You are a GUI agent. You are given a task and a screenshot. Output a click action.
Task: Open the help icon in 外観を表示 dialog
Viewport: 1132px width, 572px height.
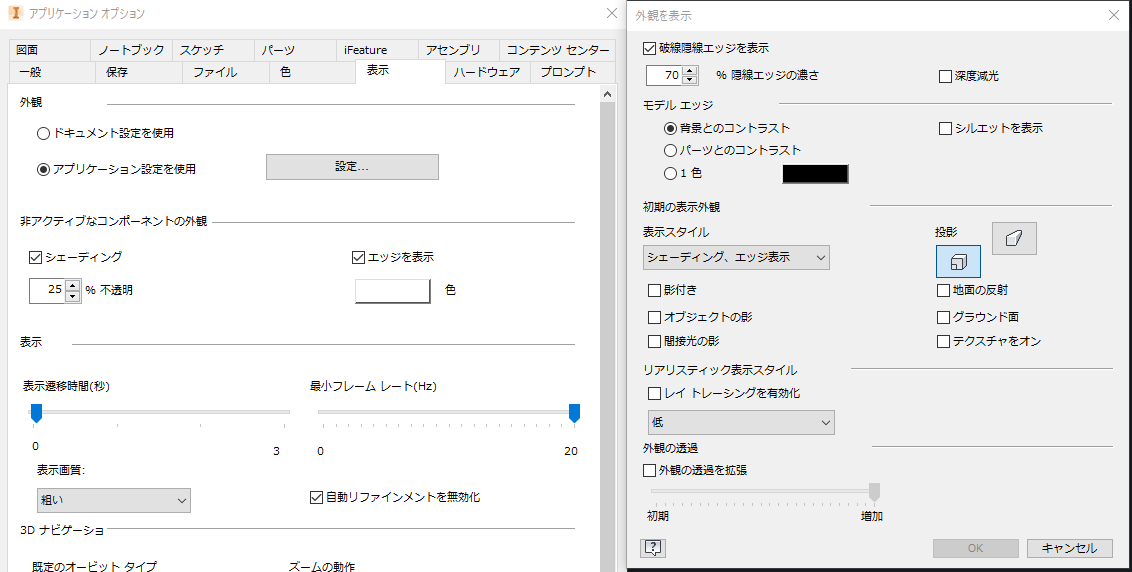tap(653, 548)
